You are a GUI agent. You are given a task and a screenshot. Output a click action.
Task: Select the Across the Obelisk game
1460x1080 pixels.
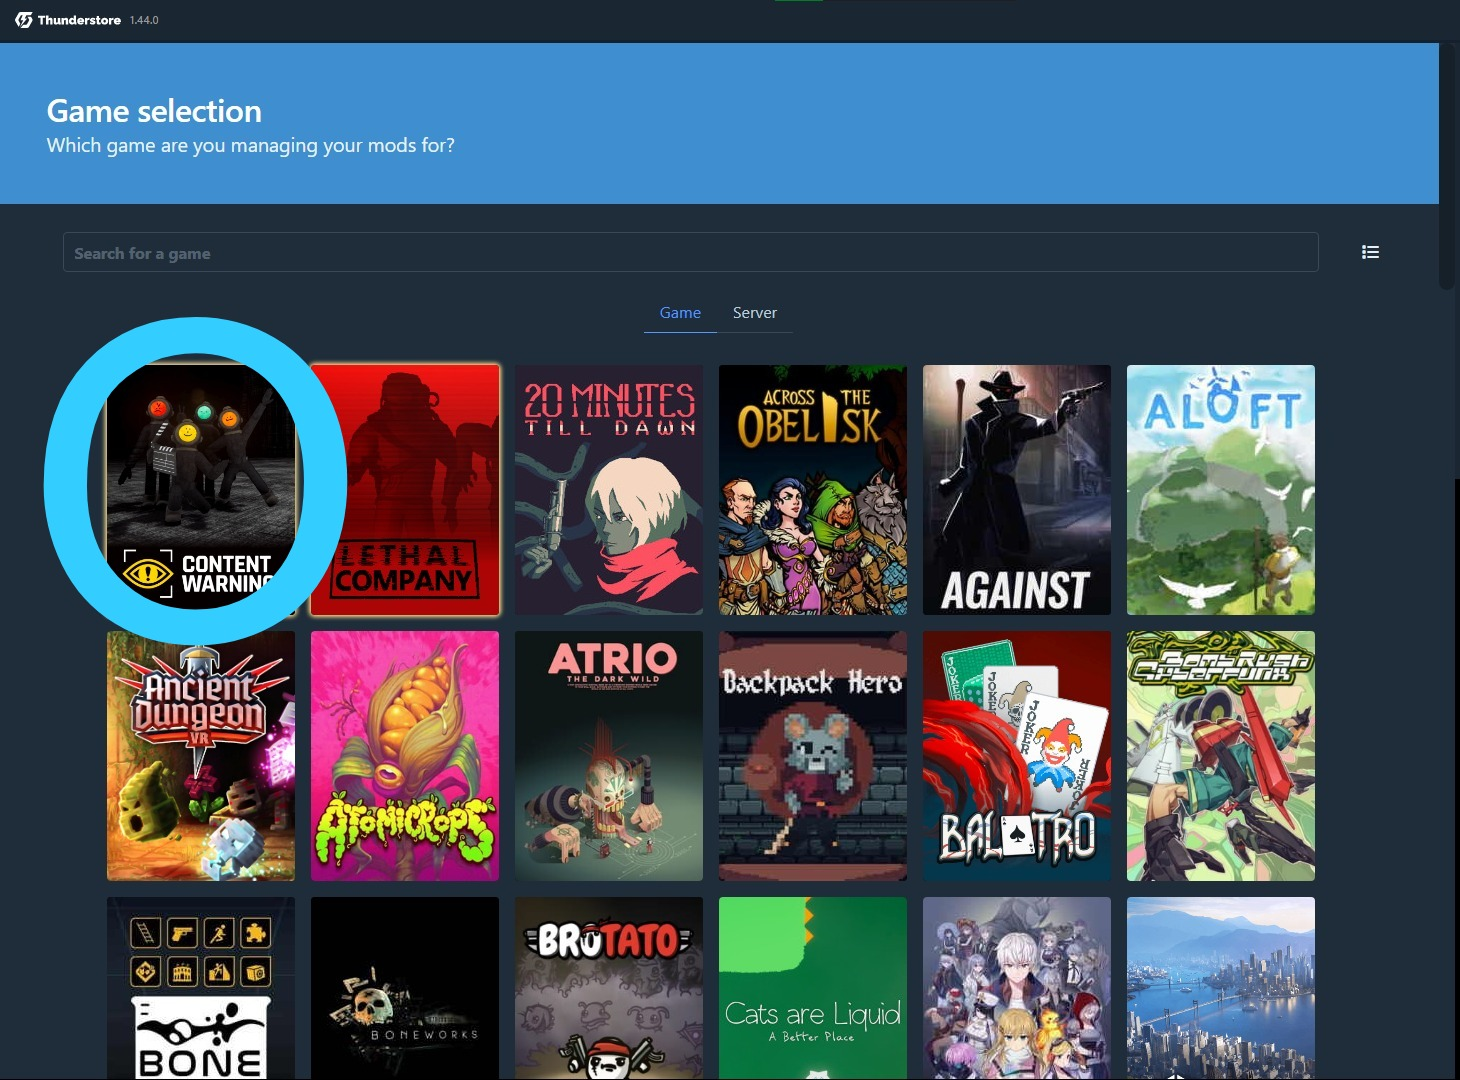tap(813, 490)
